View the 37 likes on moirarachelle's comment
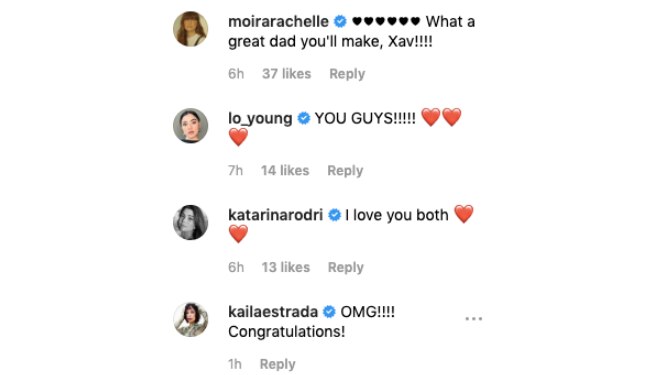The image size is (660, 375). 287,74
